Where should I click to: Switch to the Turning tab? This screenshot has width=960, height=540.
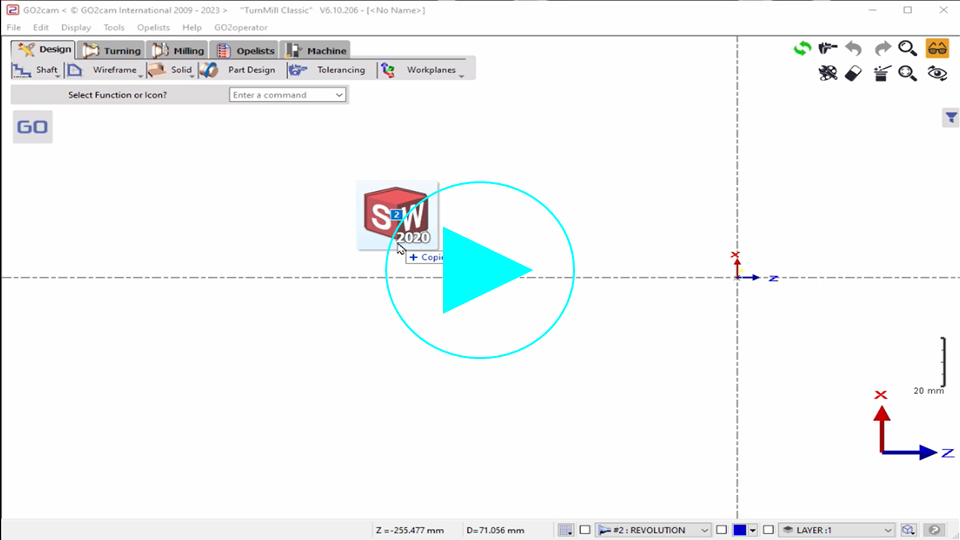112,50
